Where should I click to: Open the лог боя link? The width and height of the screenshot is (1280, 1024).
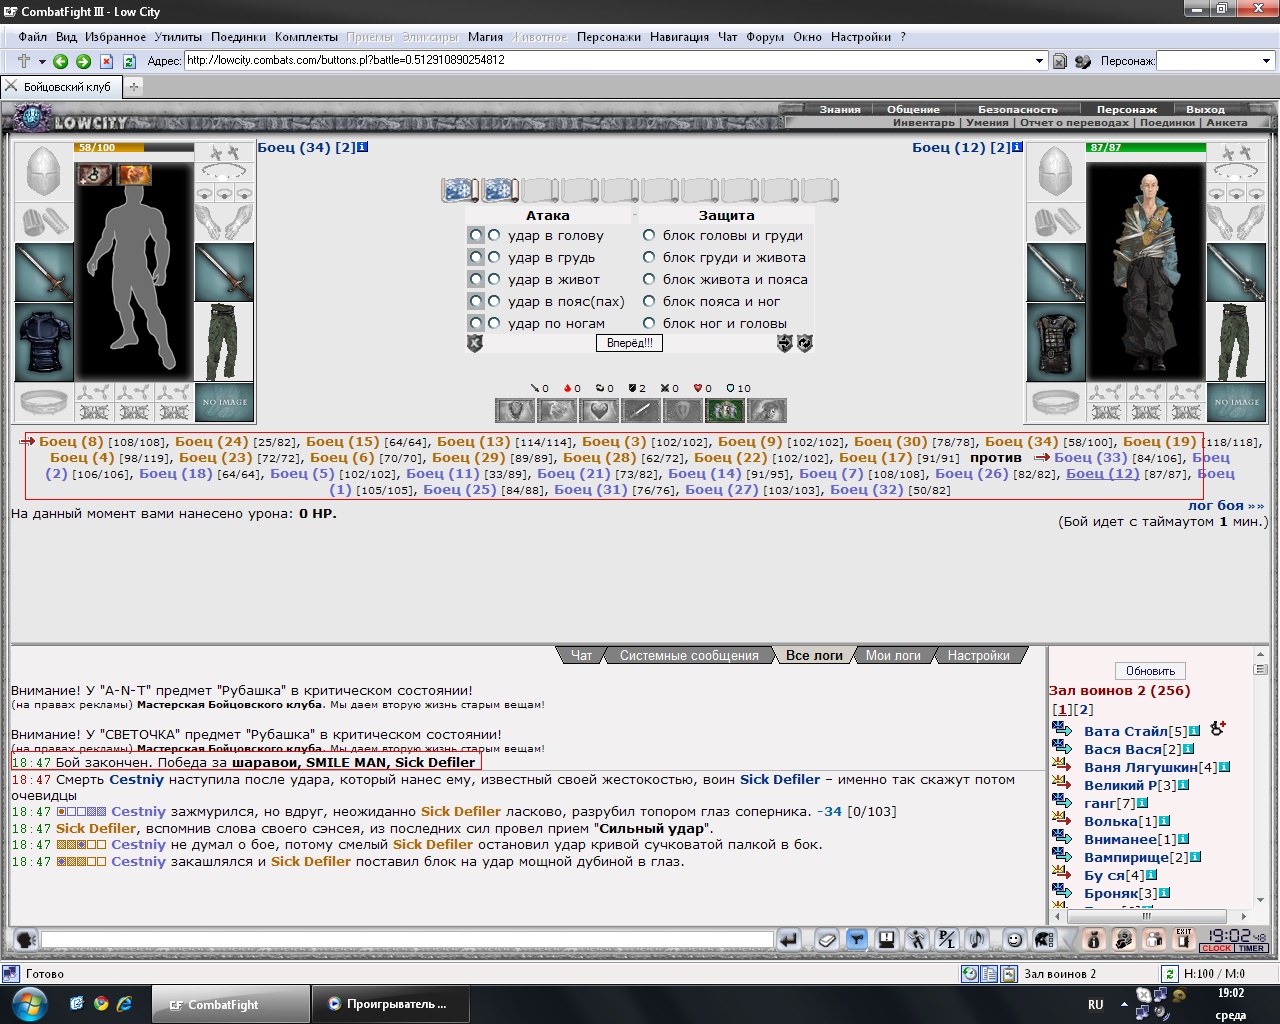(1226, 506)
